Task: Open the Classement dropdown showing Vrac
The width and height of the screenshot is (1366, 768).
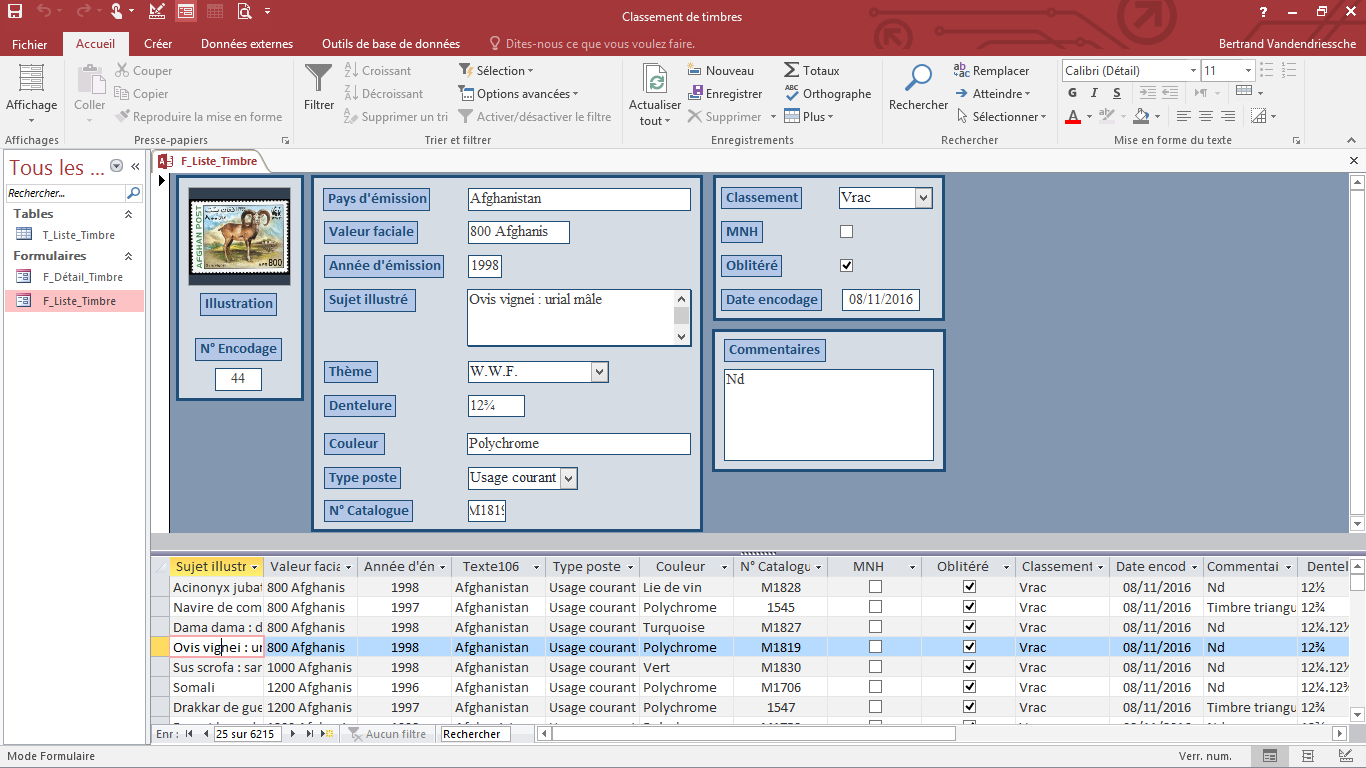Action: pyautogui.click(x=923, y=198)
